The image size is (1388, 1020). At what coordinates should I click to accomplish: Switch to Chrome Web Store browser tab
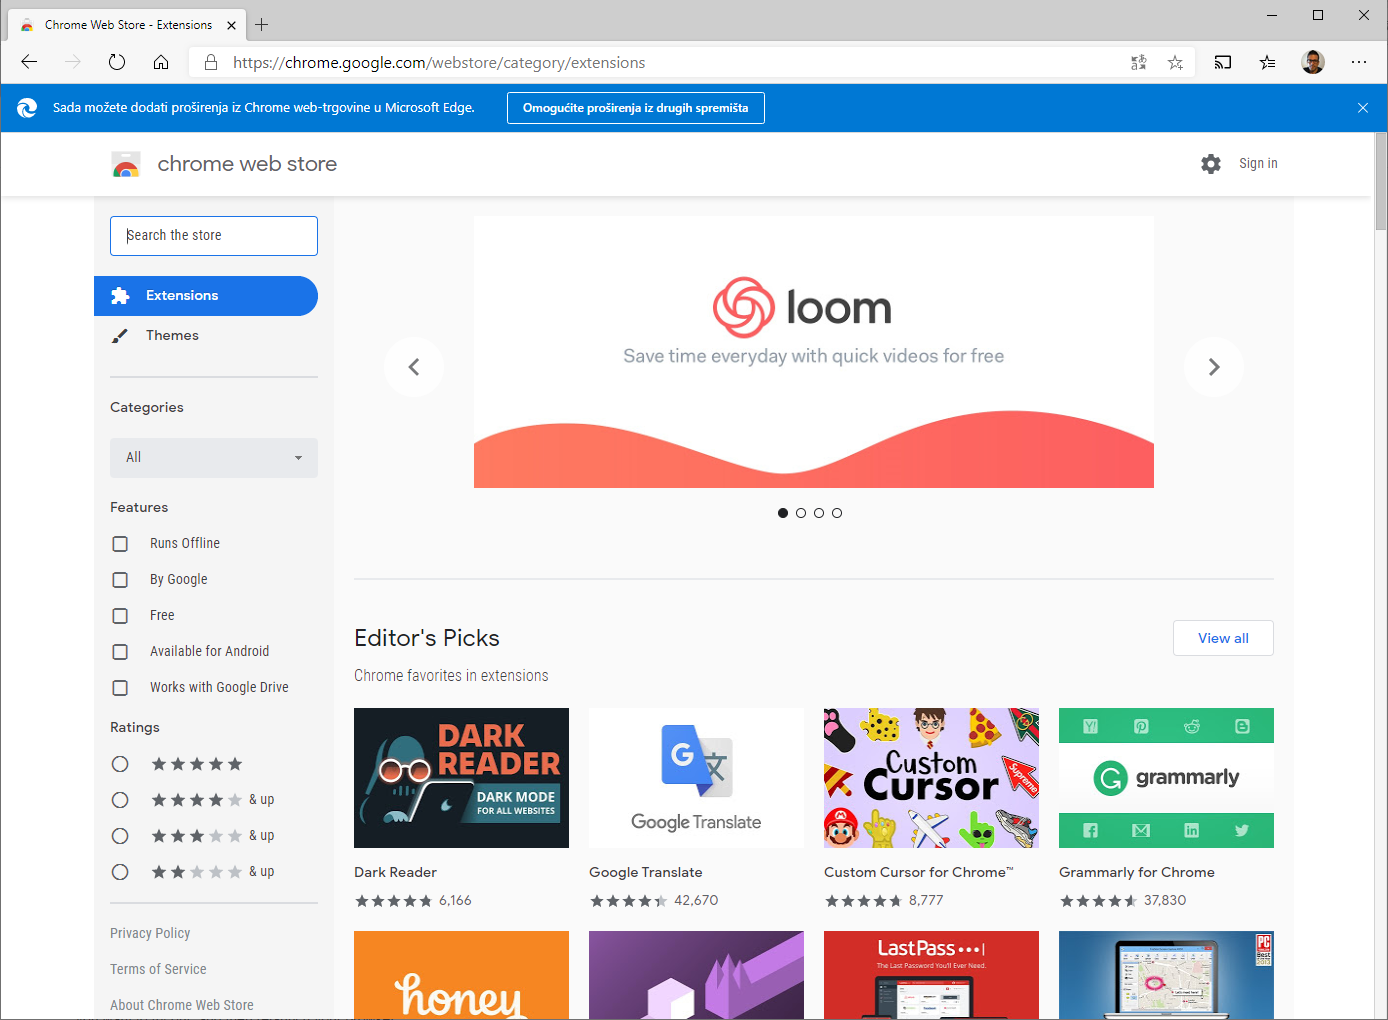pyautogui.click(x=127, y=25)
